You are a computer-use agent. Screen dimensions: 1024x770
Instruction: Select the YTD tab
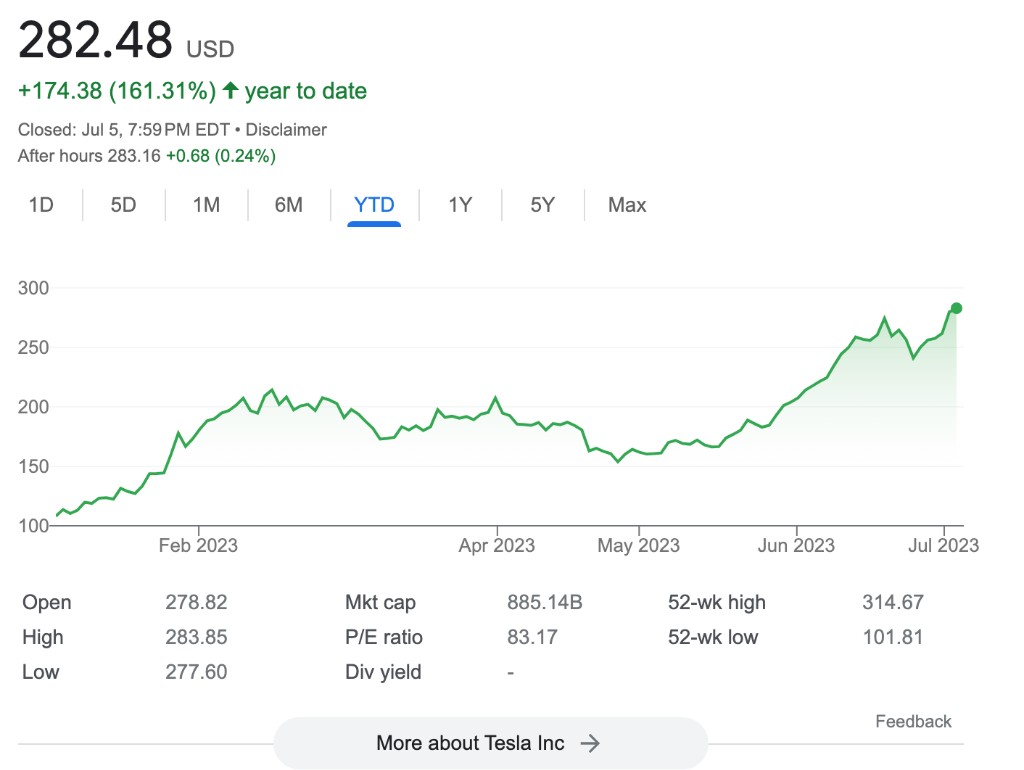(374, 205)
